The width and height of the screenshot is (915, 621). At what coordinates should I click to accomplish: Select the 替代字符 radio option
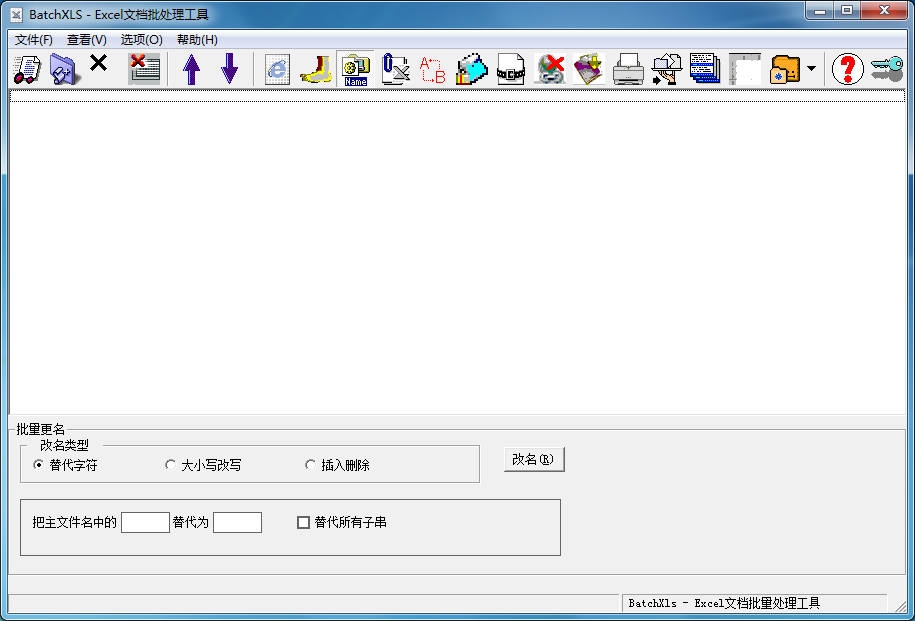[x=65, y=465]
